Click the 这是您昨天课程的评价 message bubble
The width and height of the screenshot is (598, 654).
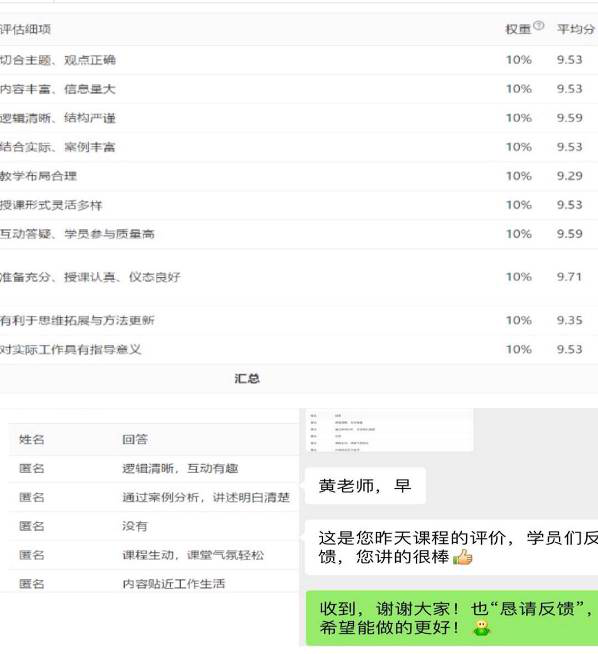pos(452,547)
